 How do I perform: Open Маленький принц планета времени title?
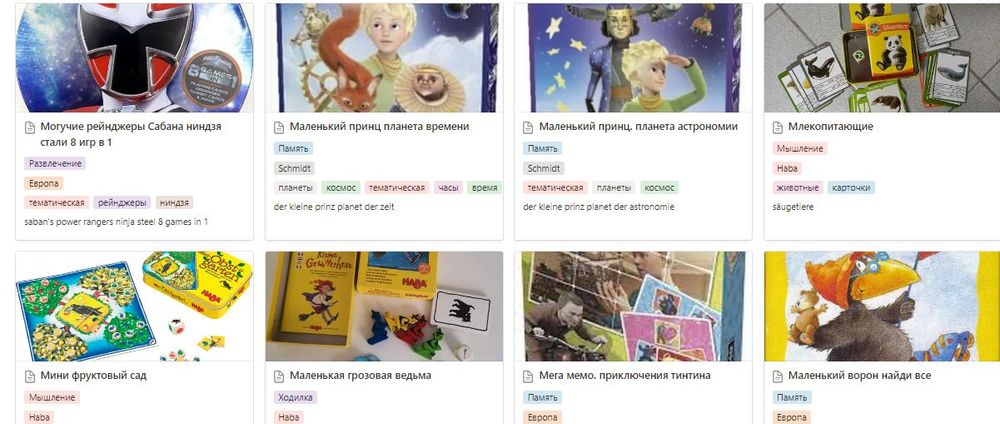379,126
